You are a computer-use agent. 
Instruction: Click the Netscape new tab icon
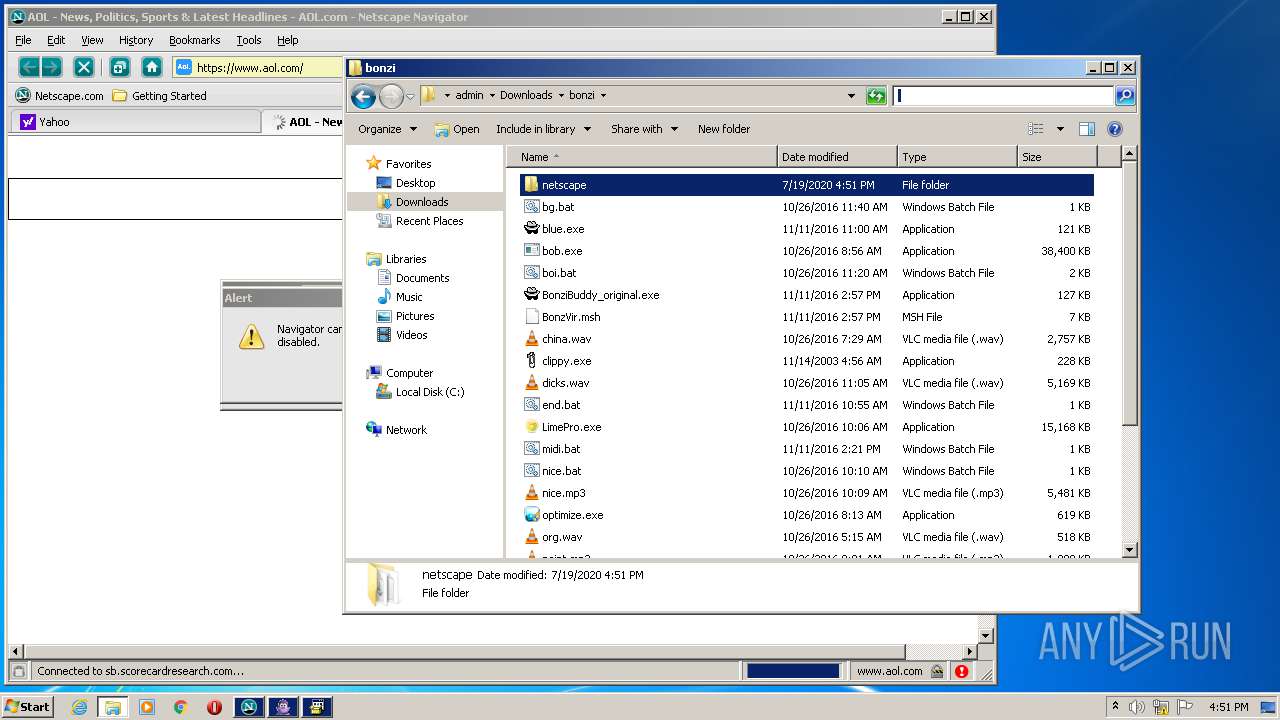coord(119,67)
